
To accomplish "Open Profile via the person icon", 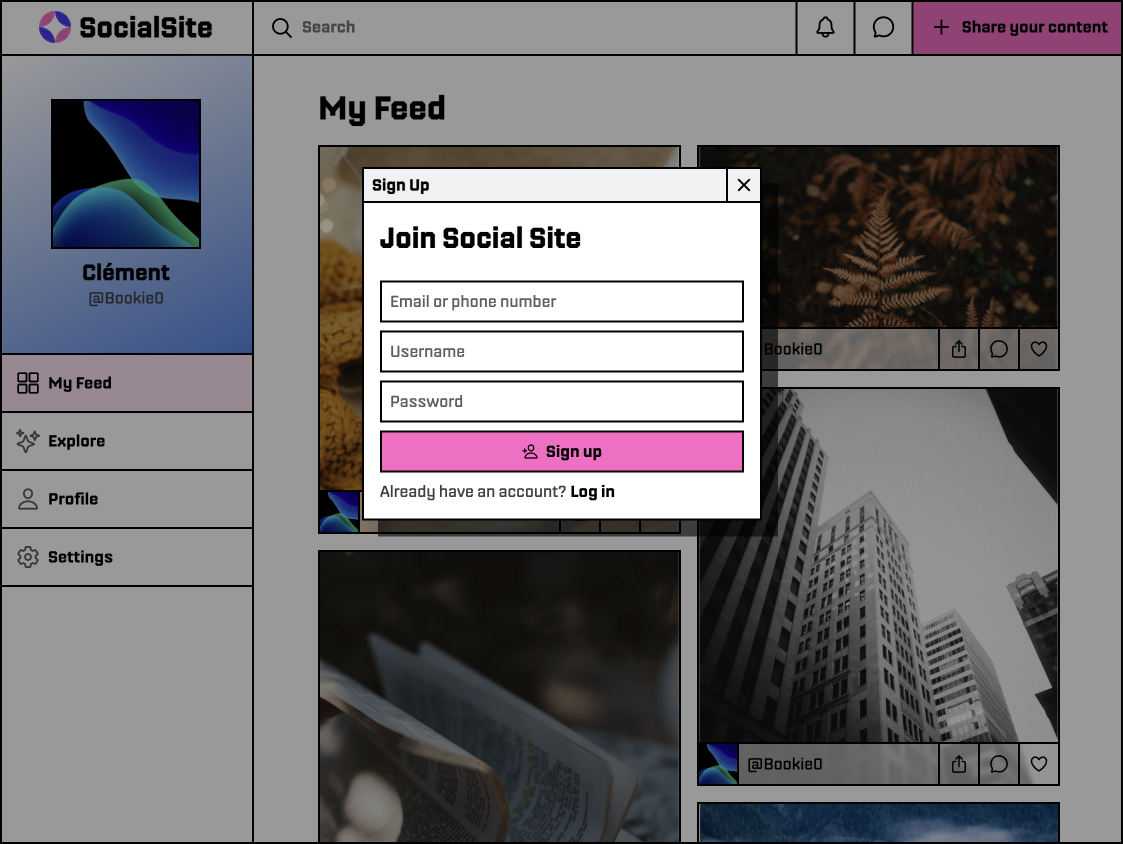I will click(28, 498).
